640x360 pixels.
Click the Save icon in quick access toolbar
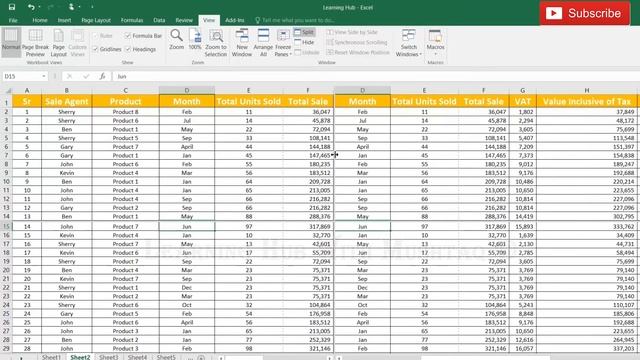coord(12,7)
